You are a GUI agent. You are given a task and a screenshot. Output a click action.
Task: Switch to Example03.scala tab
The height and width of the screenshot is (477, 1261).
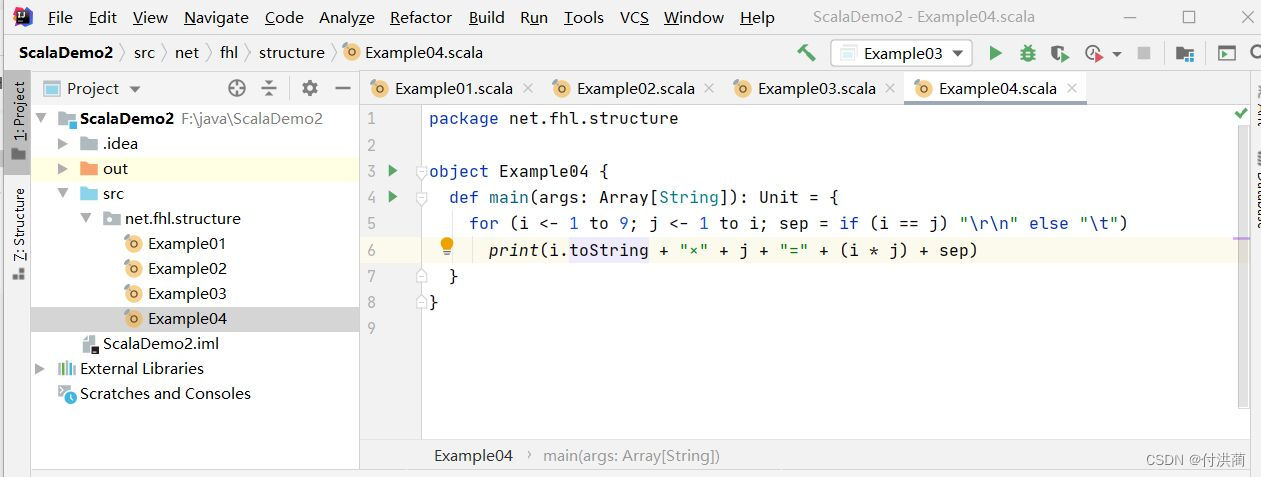coord(816,88)
